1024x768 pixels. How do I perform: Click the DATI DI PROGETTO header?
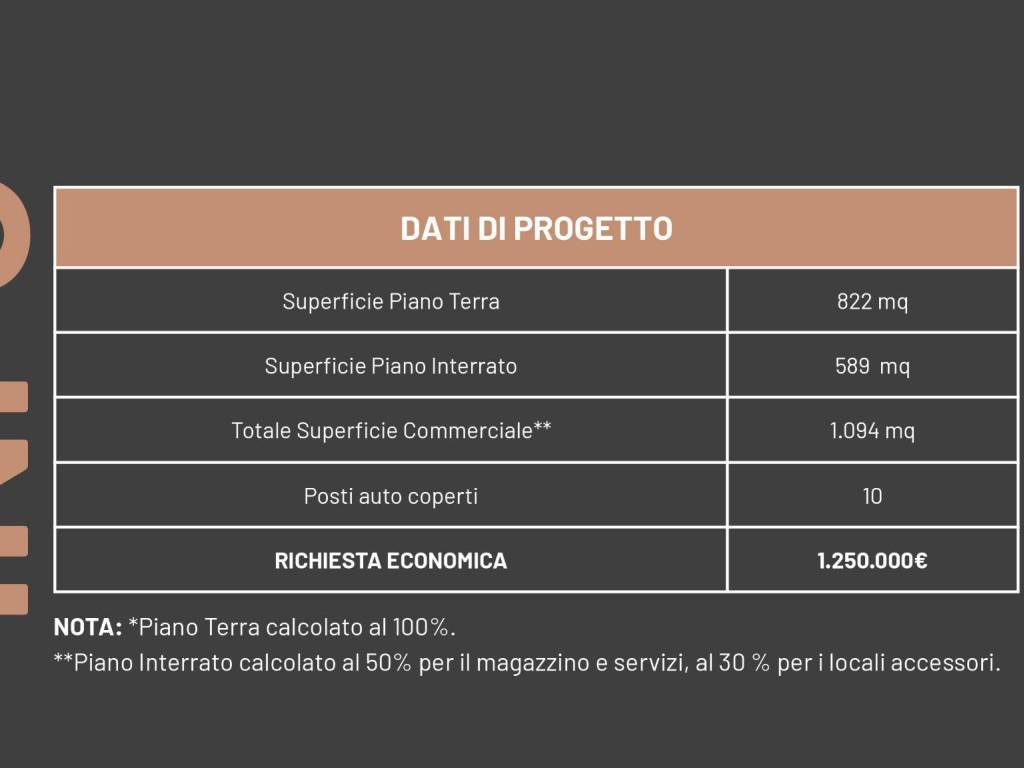[536, 228]
